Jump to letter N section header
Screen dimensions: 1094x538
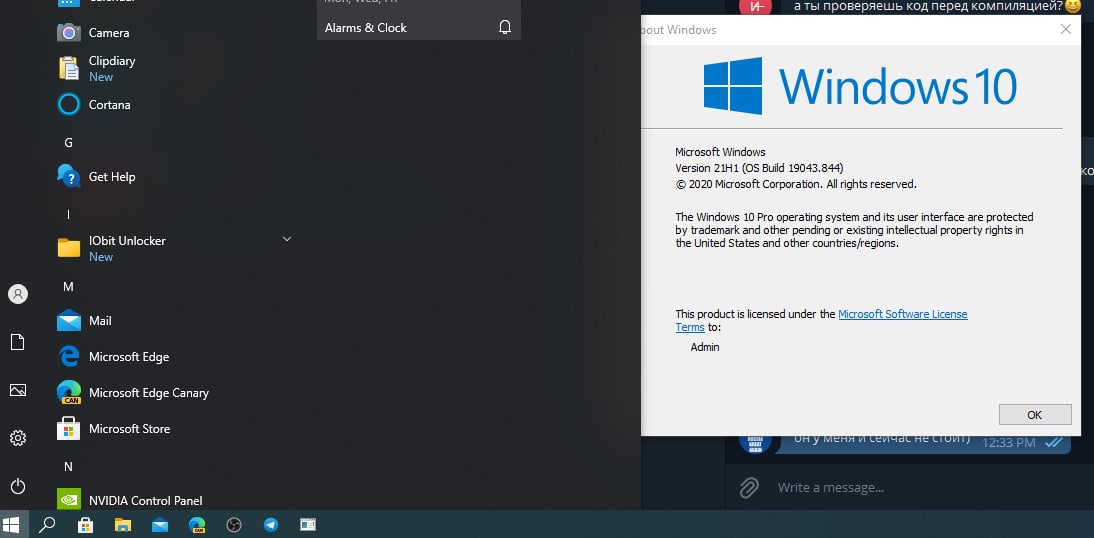[x=68, y=466]
